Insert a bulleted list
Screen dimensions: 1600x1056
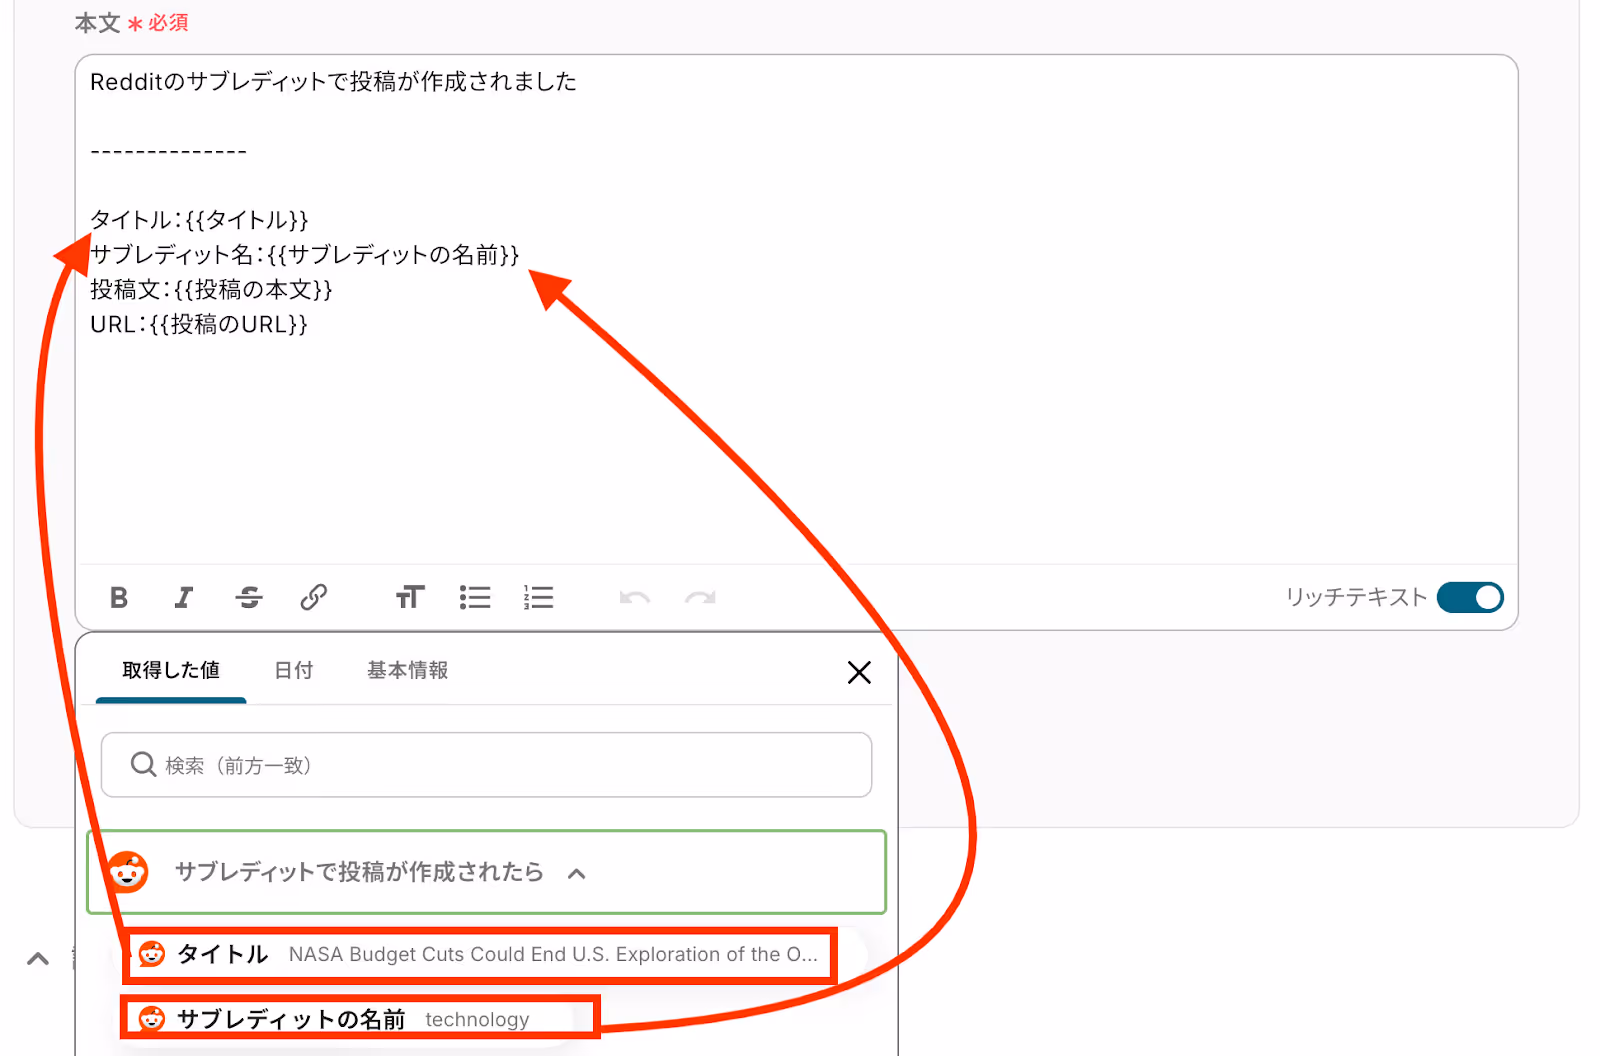point(475,598)
